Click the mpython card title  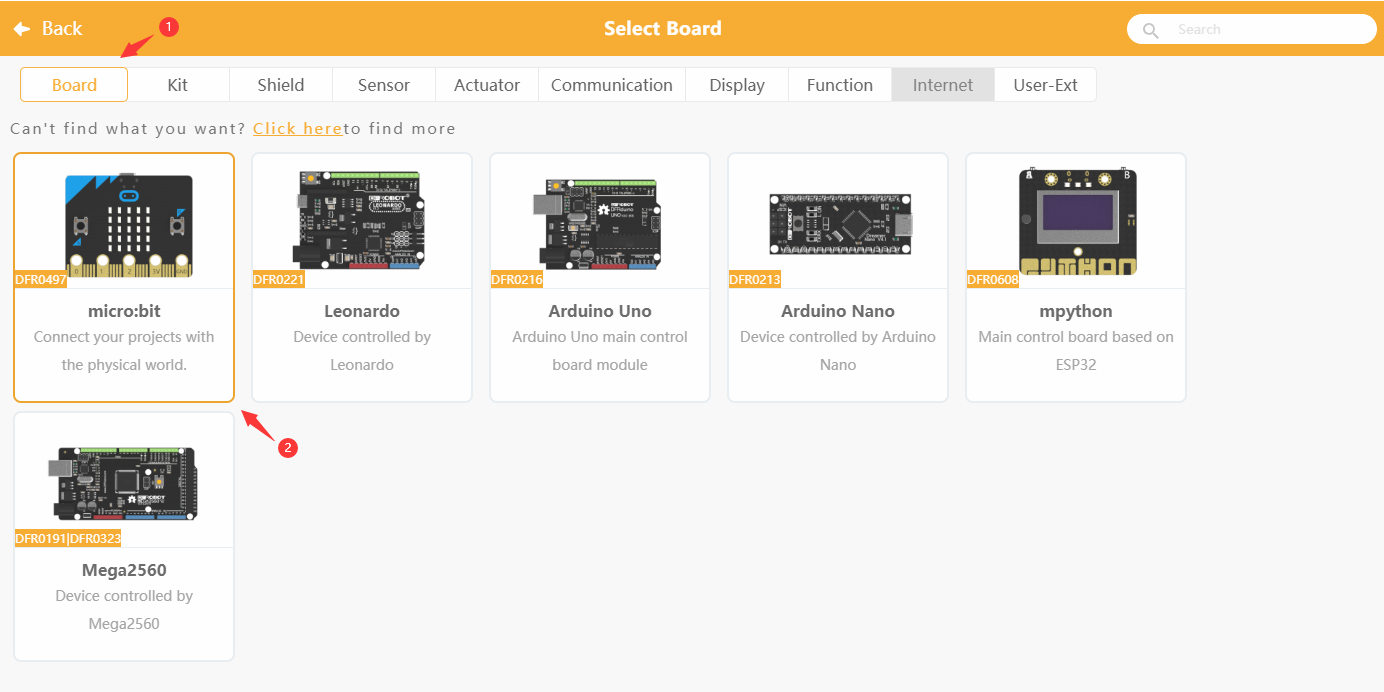point(1076,311)
